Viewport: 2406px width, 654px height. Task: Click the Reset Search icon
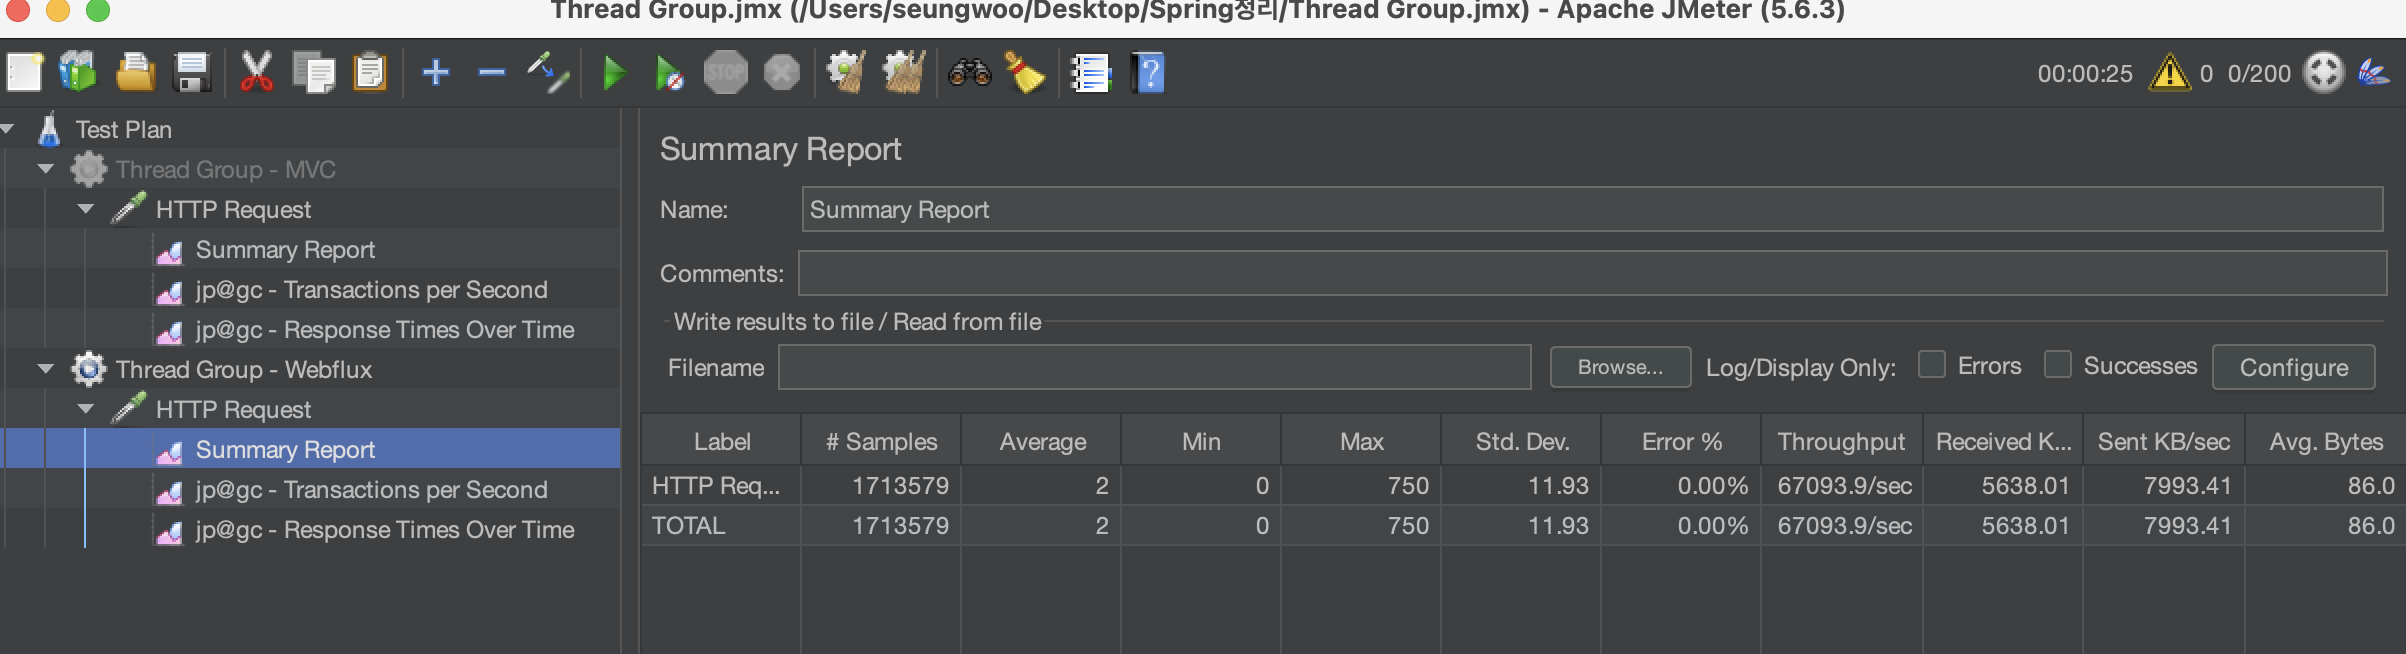pyautogui.click(x=1025, y=73)
